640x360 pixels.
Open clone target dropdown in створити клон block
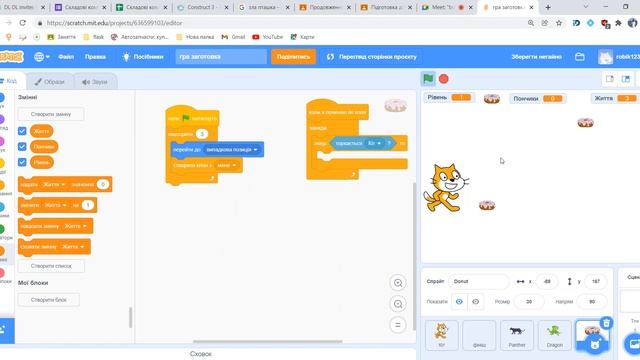(x=227, y=165)
